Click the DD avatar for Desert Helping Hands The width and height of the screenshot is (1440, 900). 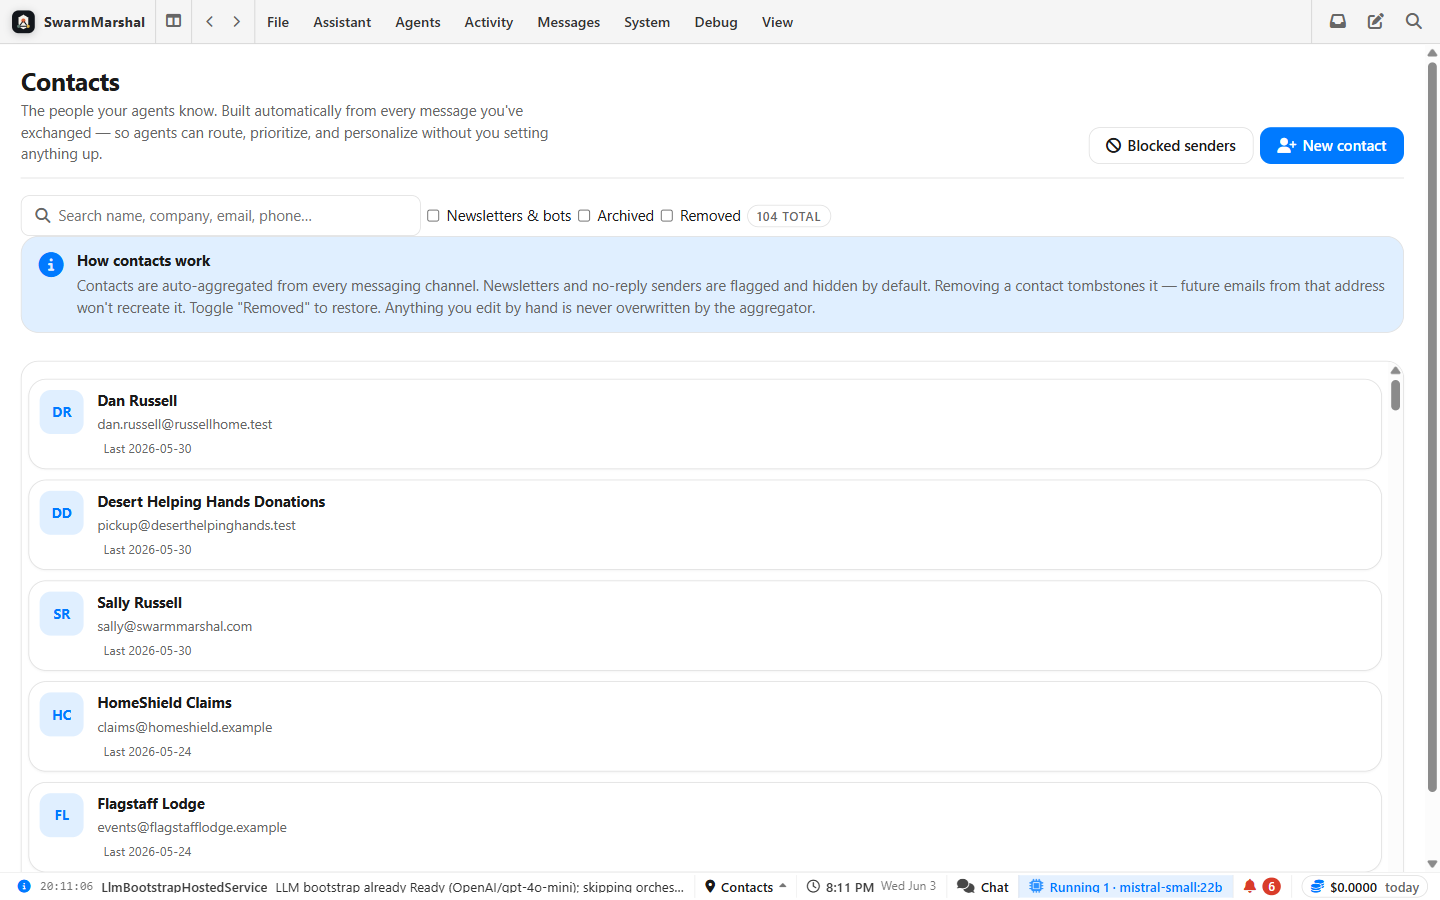(x=62, y=513)
